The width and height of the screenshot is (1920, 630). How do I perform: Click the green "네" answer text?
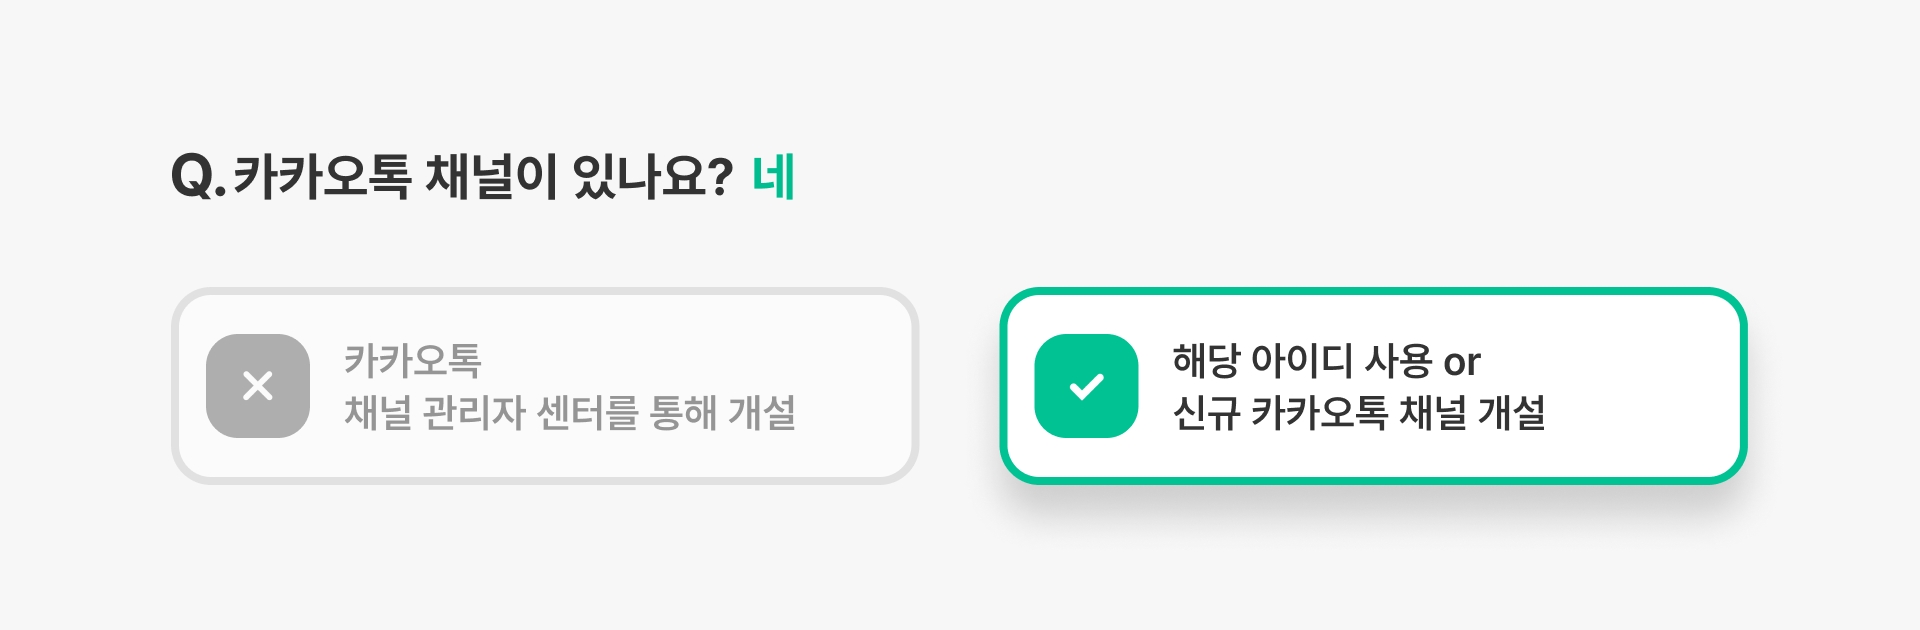coord(773,177)
